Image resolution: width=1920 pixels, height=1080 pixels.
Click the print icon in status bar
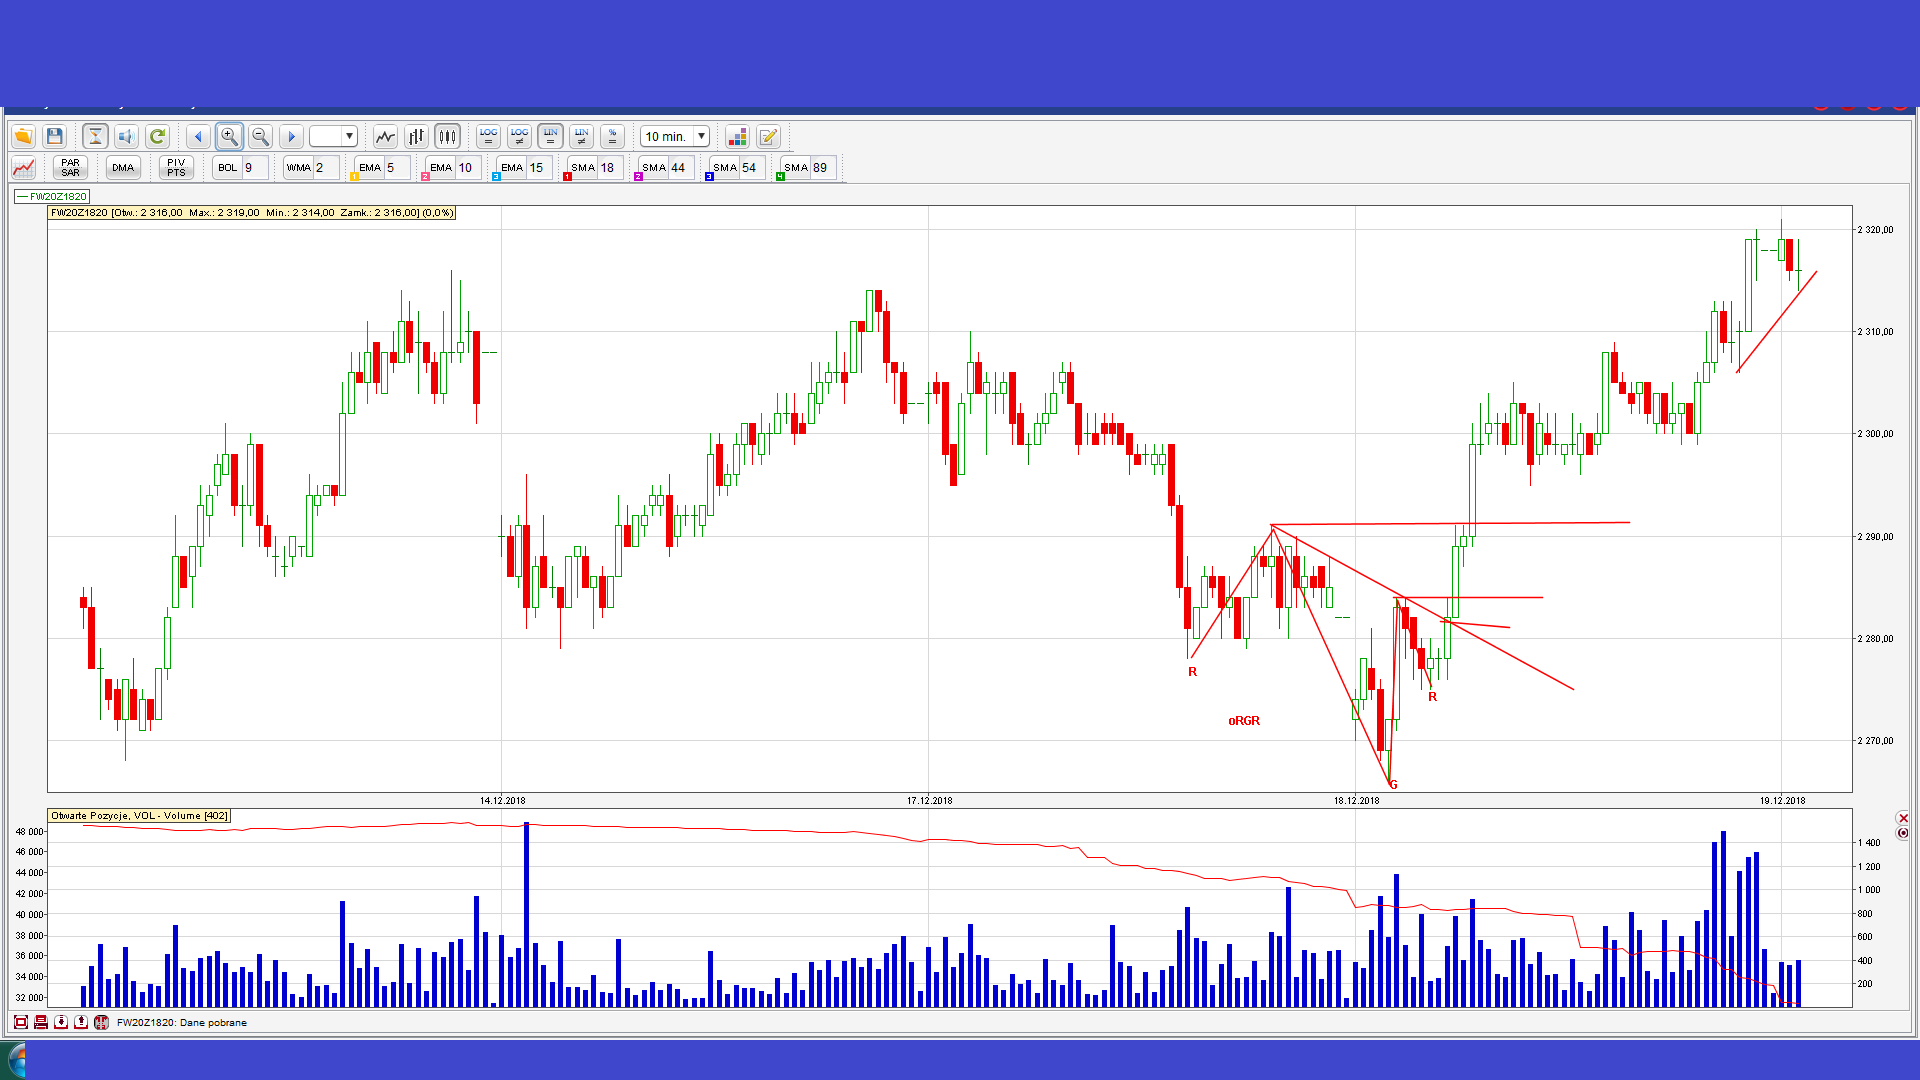(x=41, y=1022)
